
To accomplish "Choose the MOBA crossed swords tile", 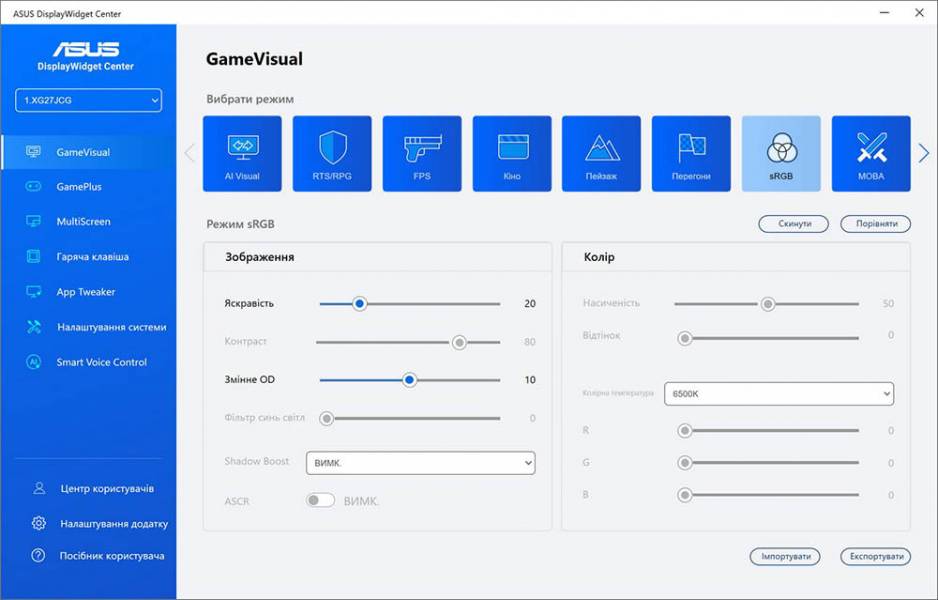I will 871,154.
